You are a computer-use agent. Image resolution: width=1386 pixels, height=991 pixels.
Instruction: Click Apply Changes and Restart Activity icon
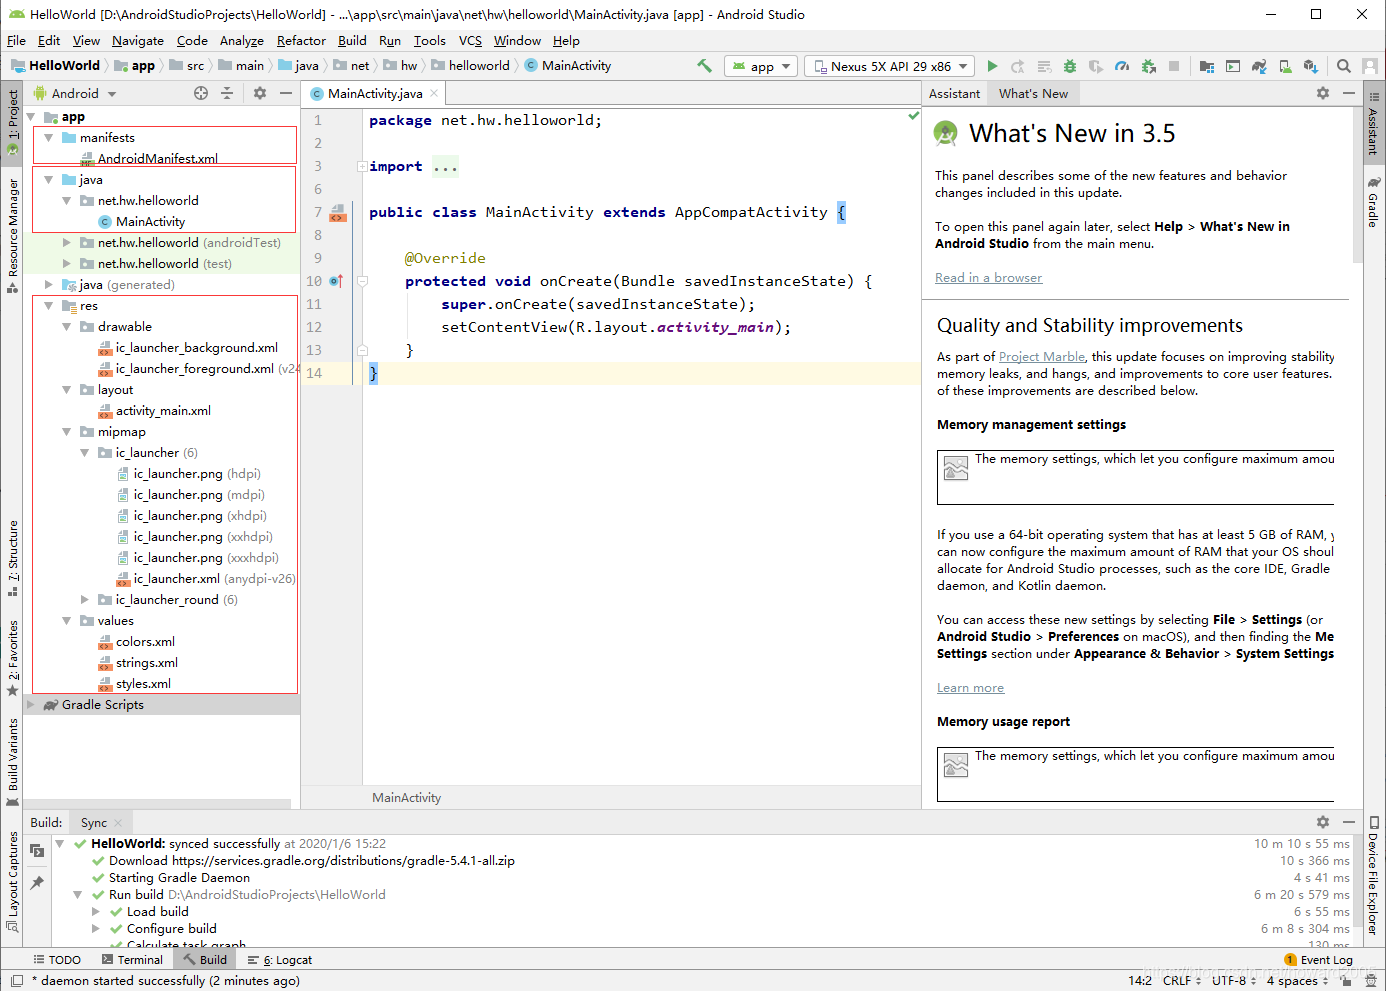[x=1018, y=66]
